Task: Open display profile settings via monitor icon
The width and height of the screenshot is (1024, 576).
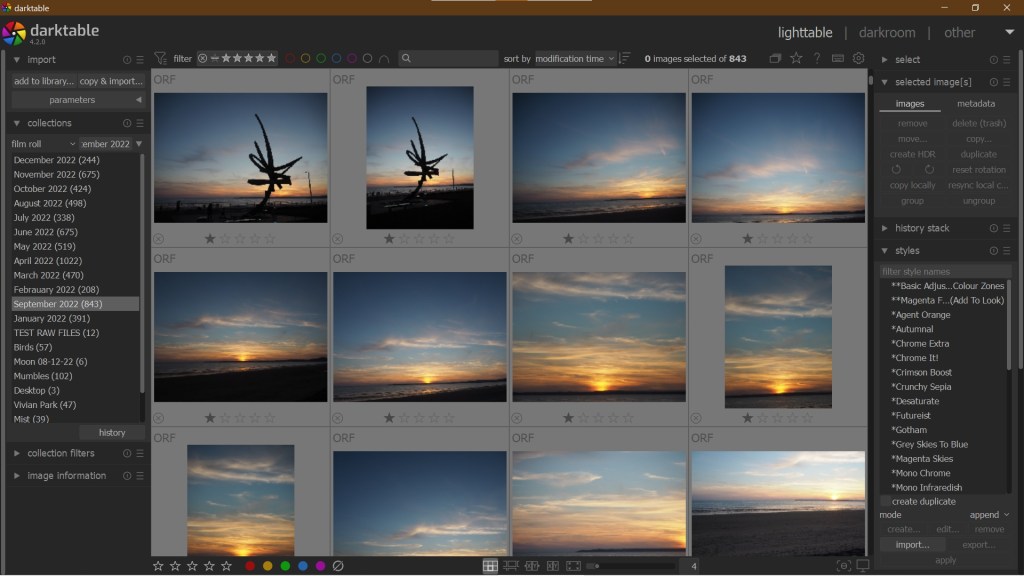Action: click(x=861, y=565)
